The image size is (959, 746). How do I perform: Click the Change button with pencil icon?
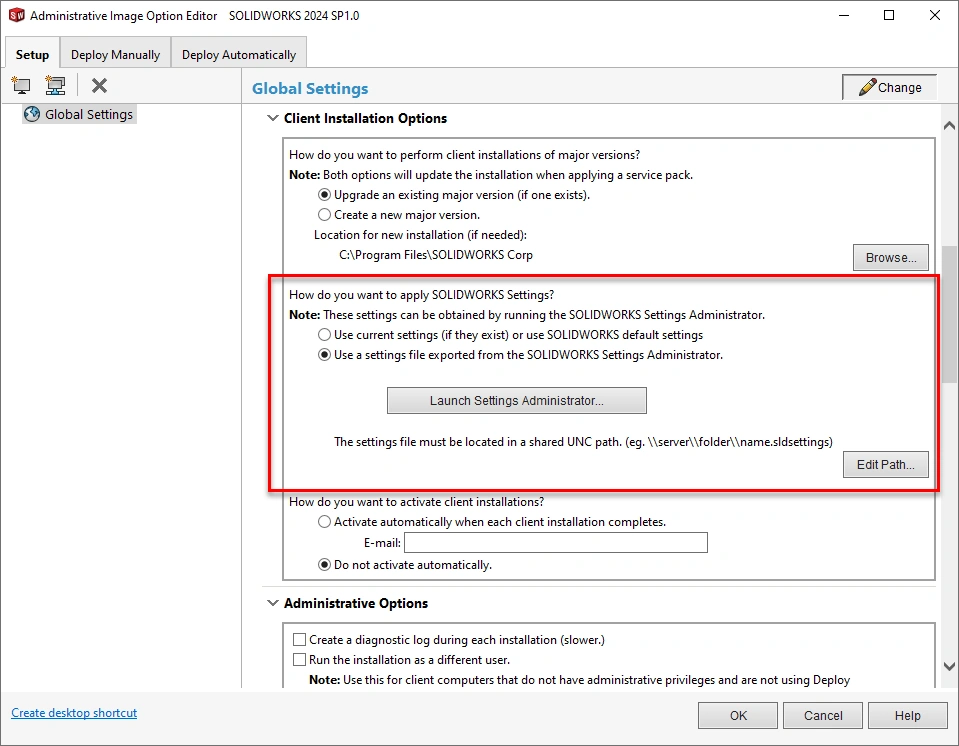pos(889,88)
